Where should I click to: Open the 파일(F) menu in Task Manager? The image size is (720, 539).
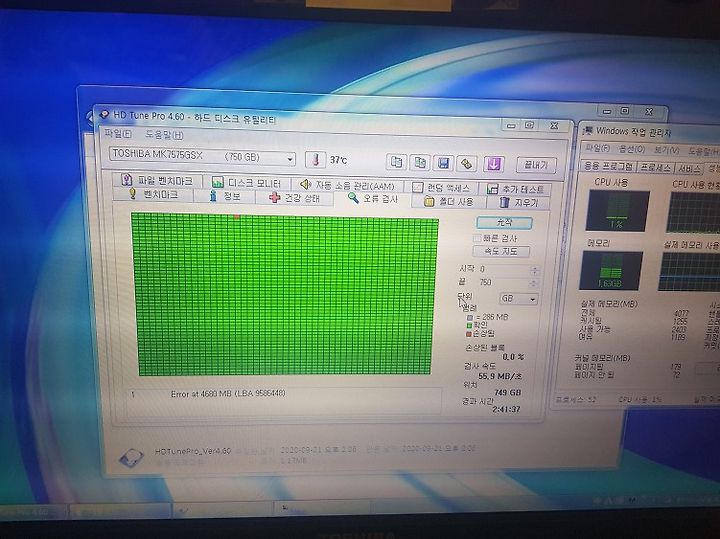[x=597, y=148]
